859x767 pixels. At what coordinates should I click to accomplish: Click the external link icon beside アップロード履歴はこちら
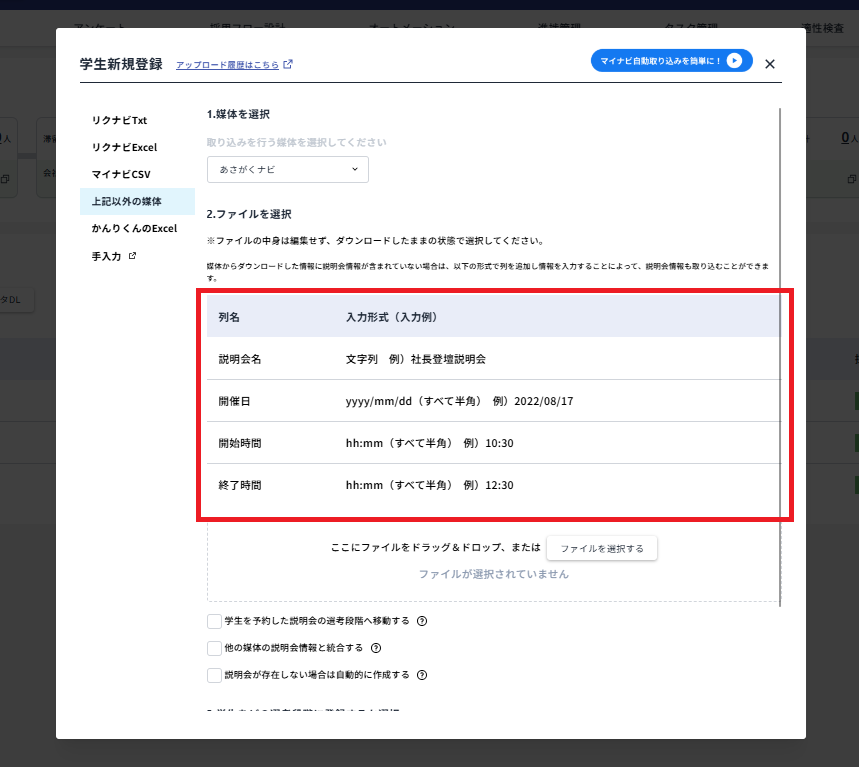tap(289, 62)
